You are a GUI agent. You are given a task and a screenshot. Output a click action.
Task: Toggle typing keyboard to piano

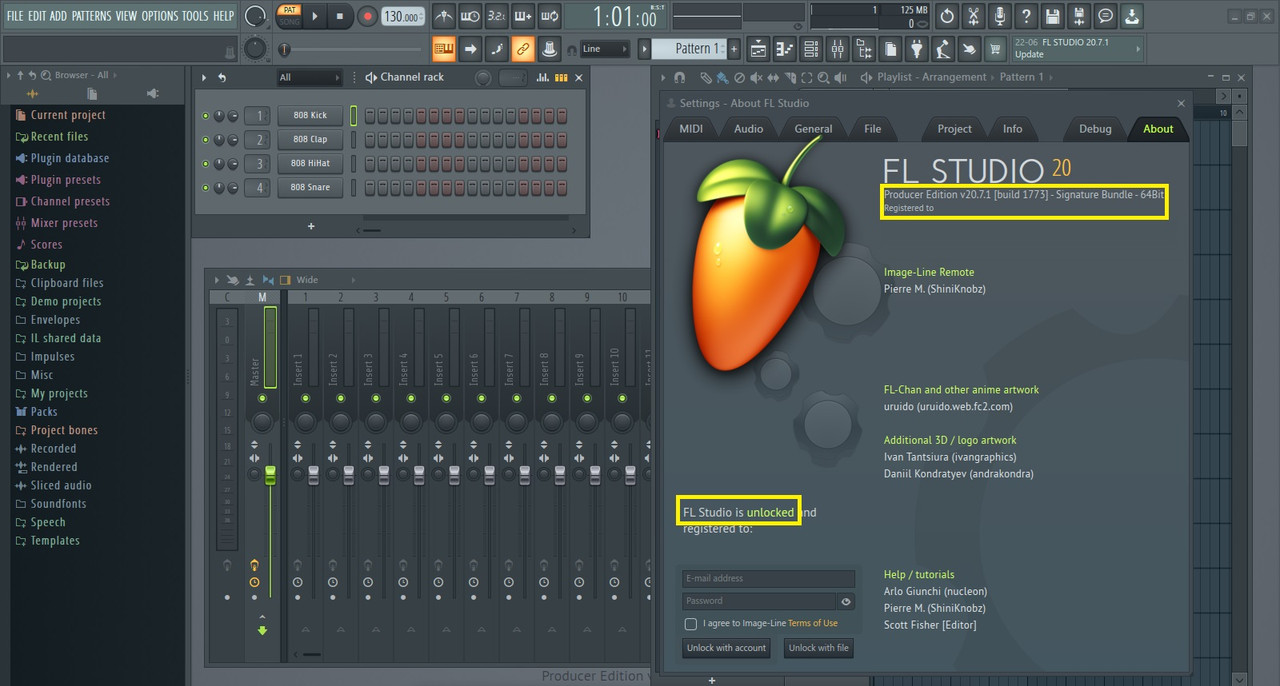(444, 48)
